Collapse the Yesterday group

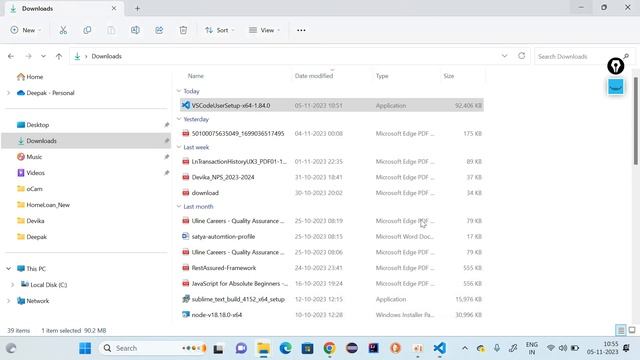179,119
